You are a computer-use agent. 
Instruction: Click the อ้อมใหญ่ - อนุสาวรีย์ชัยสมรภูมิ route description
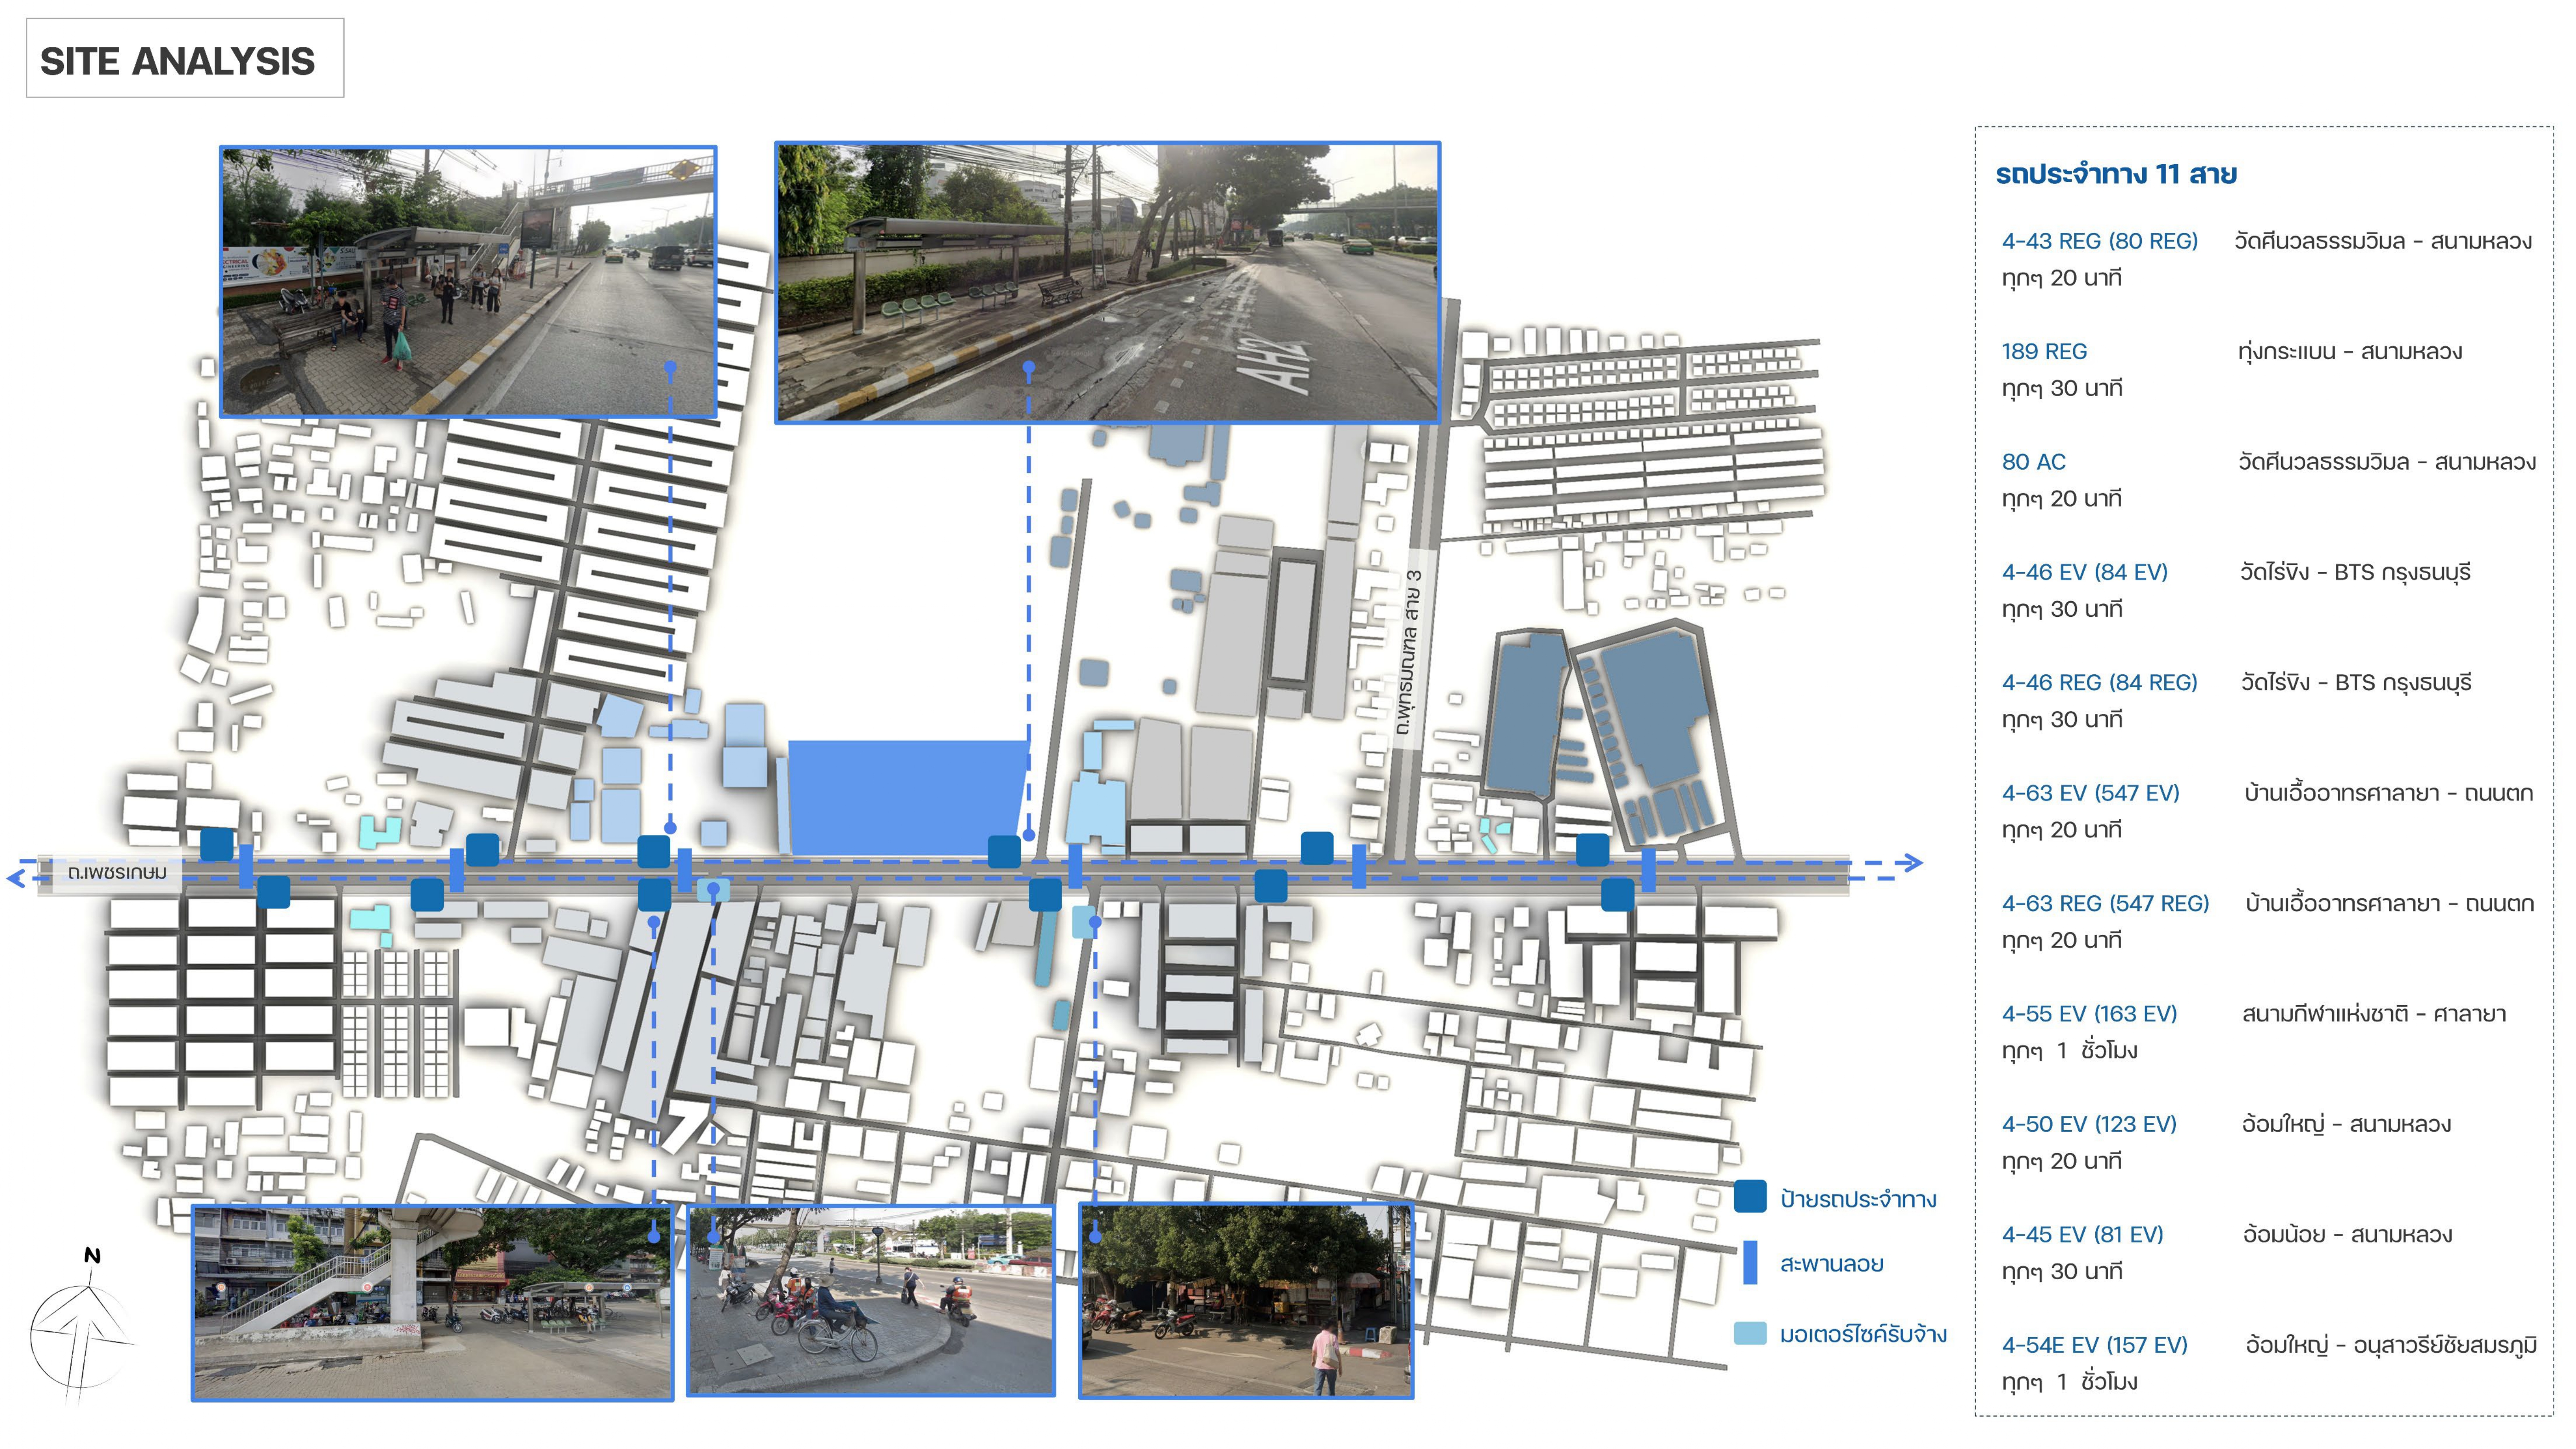(2391, 1346)
